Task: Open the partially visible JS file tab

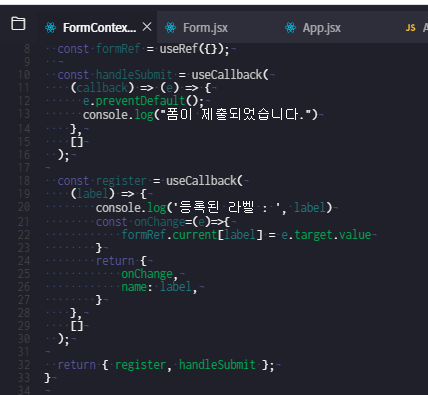Action: tap(416, 28)
